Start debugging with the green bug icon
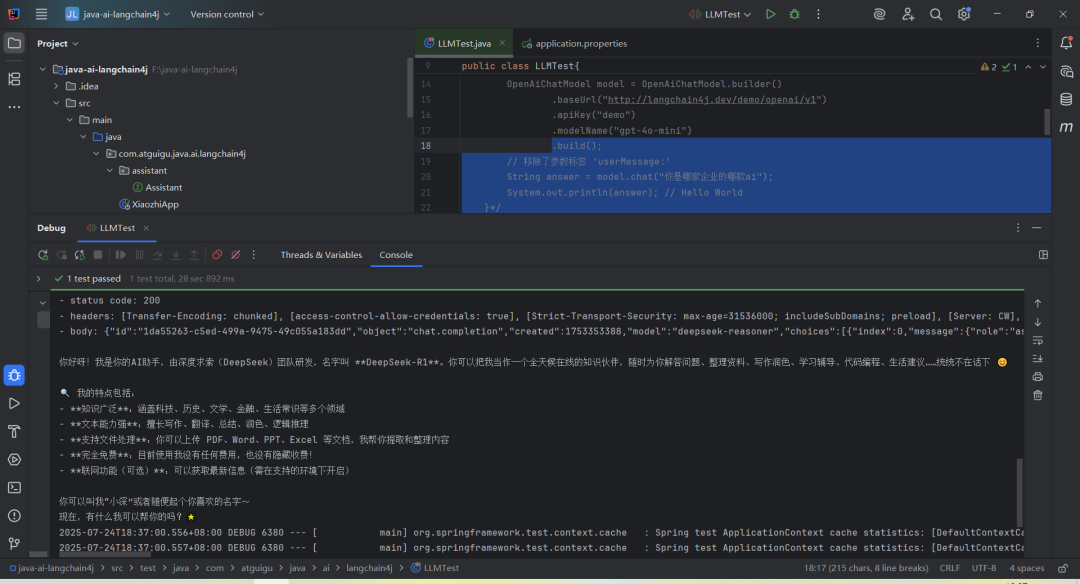The width and height of the screenshot is (1080, 584). 794,14
